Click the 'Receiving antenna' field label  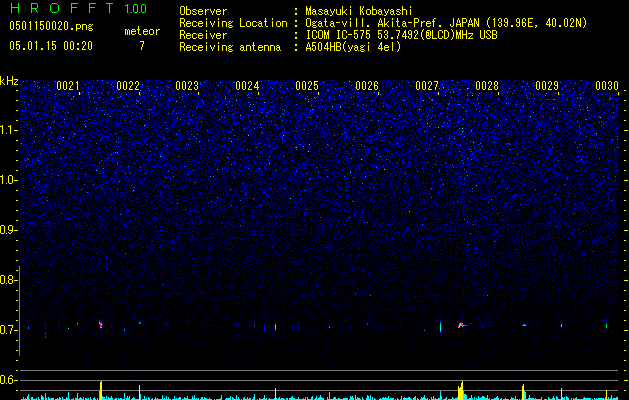(x=230, y=47)
